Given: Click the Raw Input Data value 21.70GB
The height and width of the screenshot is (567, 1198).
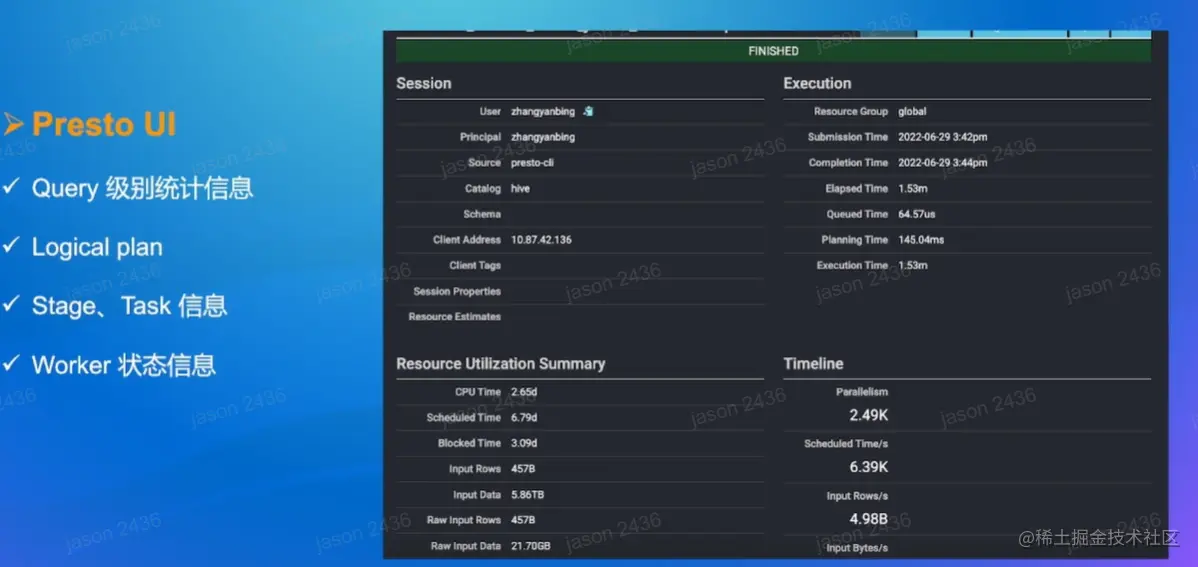Looking at the screenshot, I should tap(530, 546).
